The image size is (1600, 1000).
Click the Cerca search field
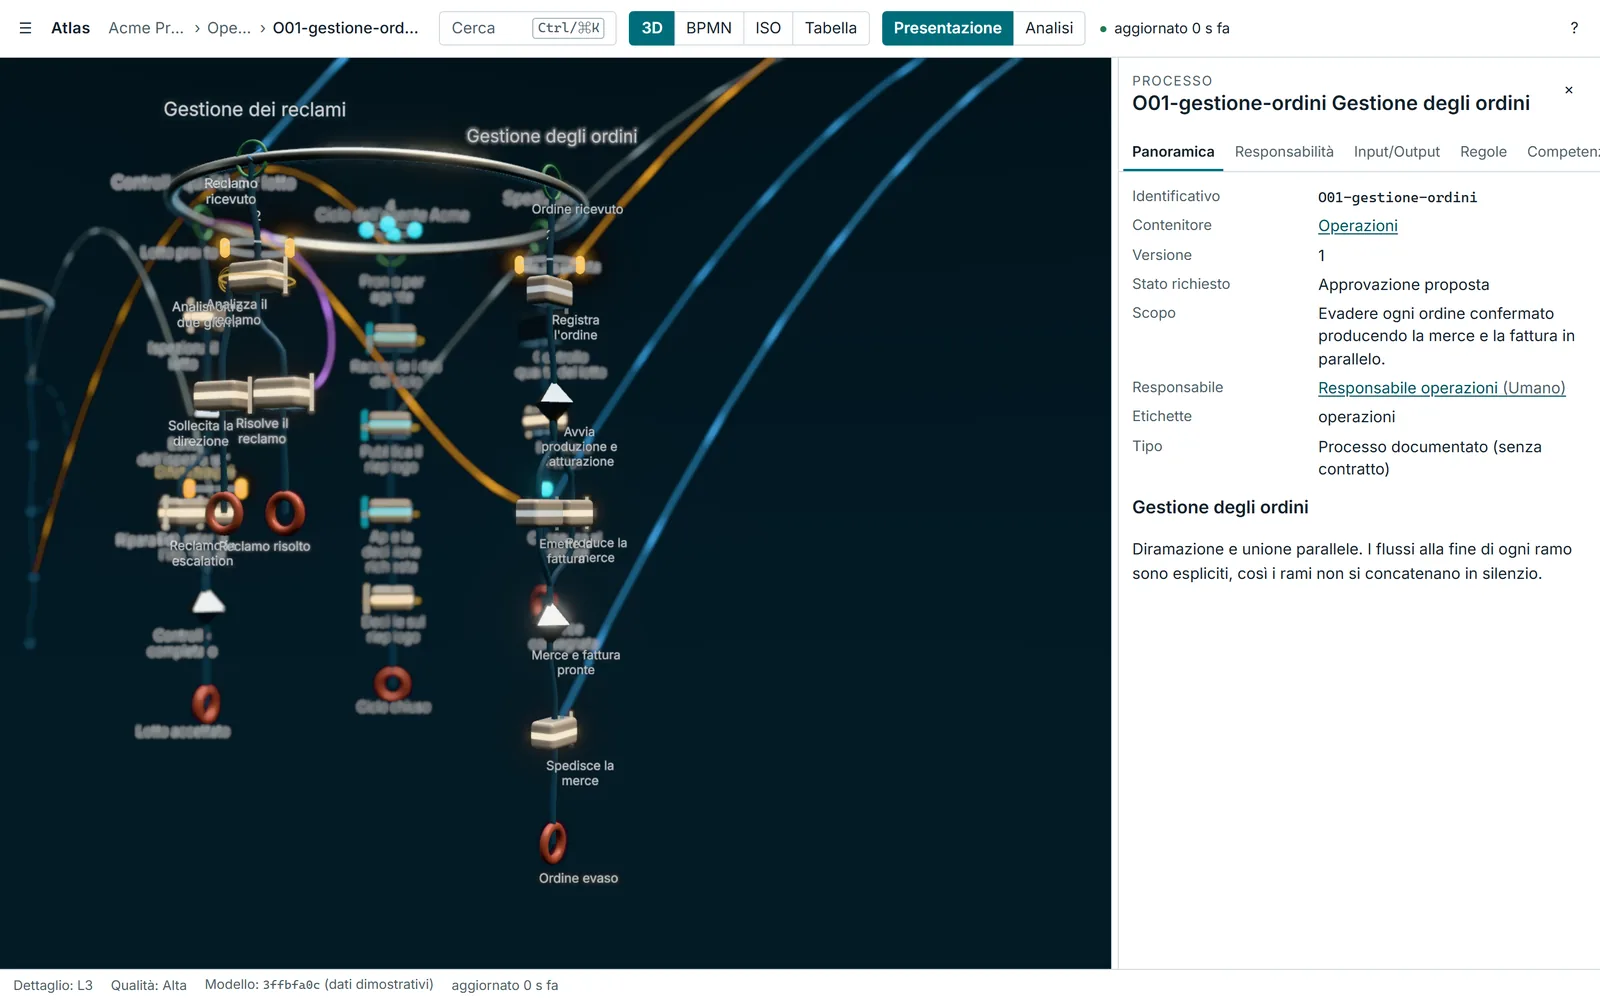click(527, 28)
